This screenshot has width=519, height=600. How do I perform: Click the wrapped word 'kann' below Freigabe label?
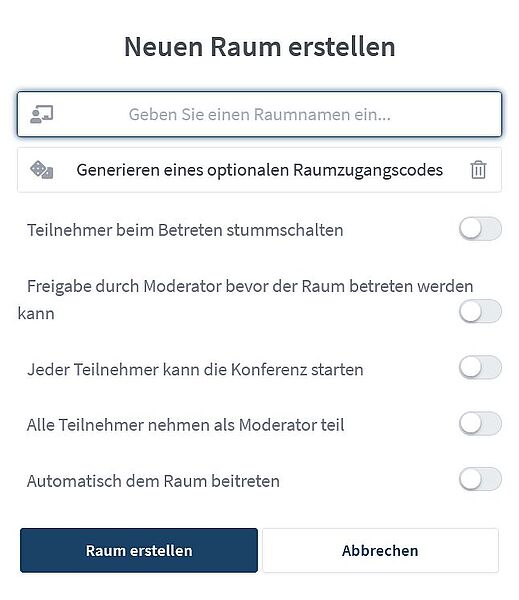(x=36, y=314)
